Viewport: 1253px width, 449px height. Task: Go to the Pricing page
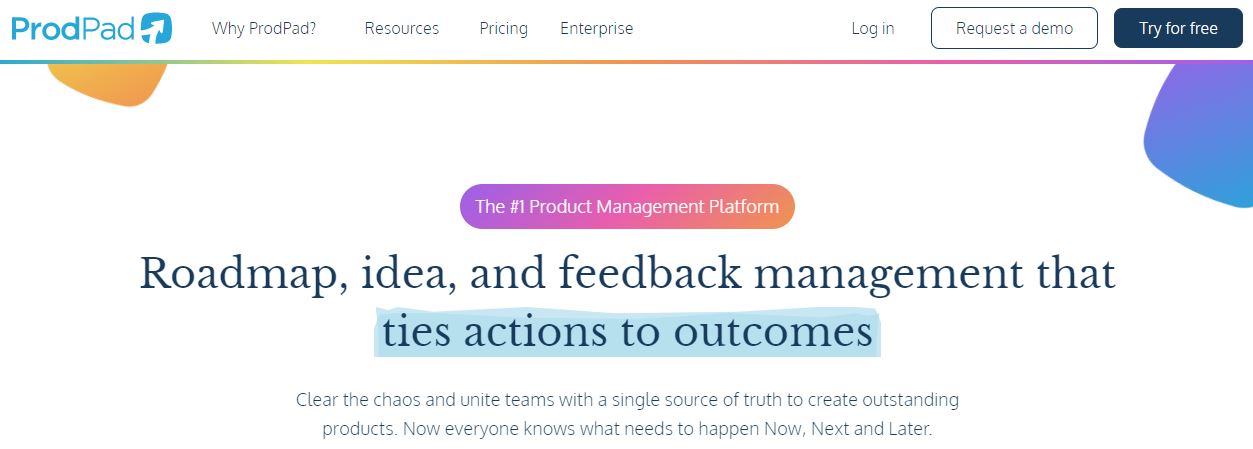pyautogui.click(x=504, y=28)
